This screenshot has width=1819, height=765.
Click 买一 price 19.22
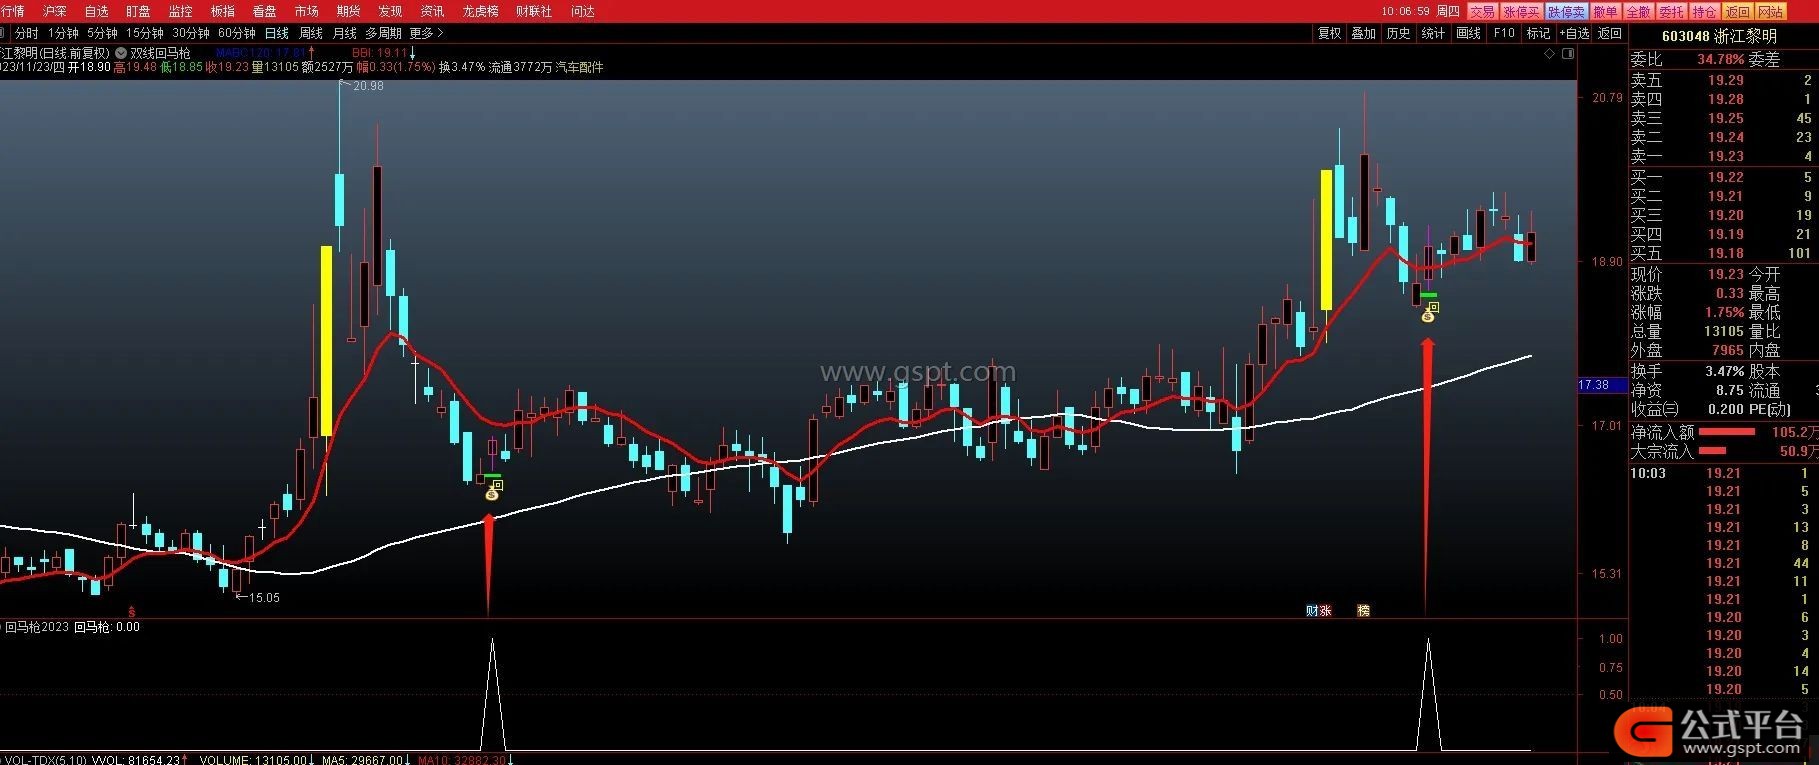[x=1725, y=177]
